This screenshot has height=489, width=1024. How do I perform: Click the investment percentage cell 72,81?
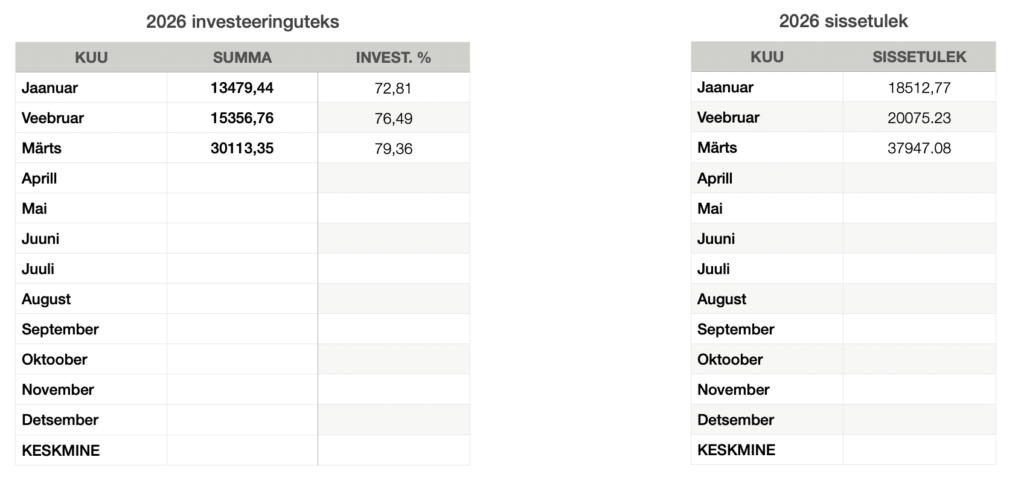[x=393, y=88]
